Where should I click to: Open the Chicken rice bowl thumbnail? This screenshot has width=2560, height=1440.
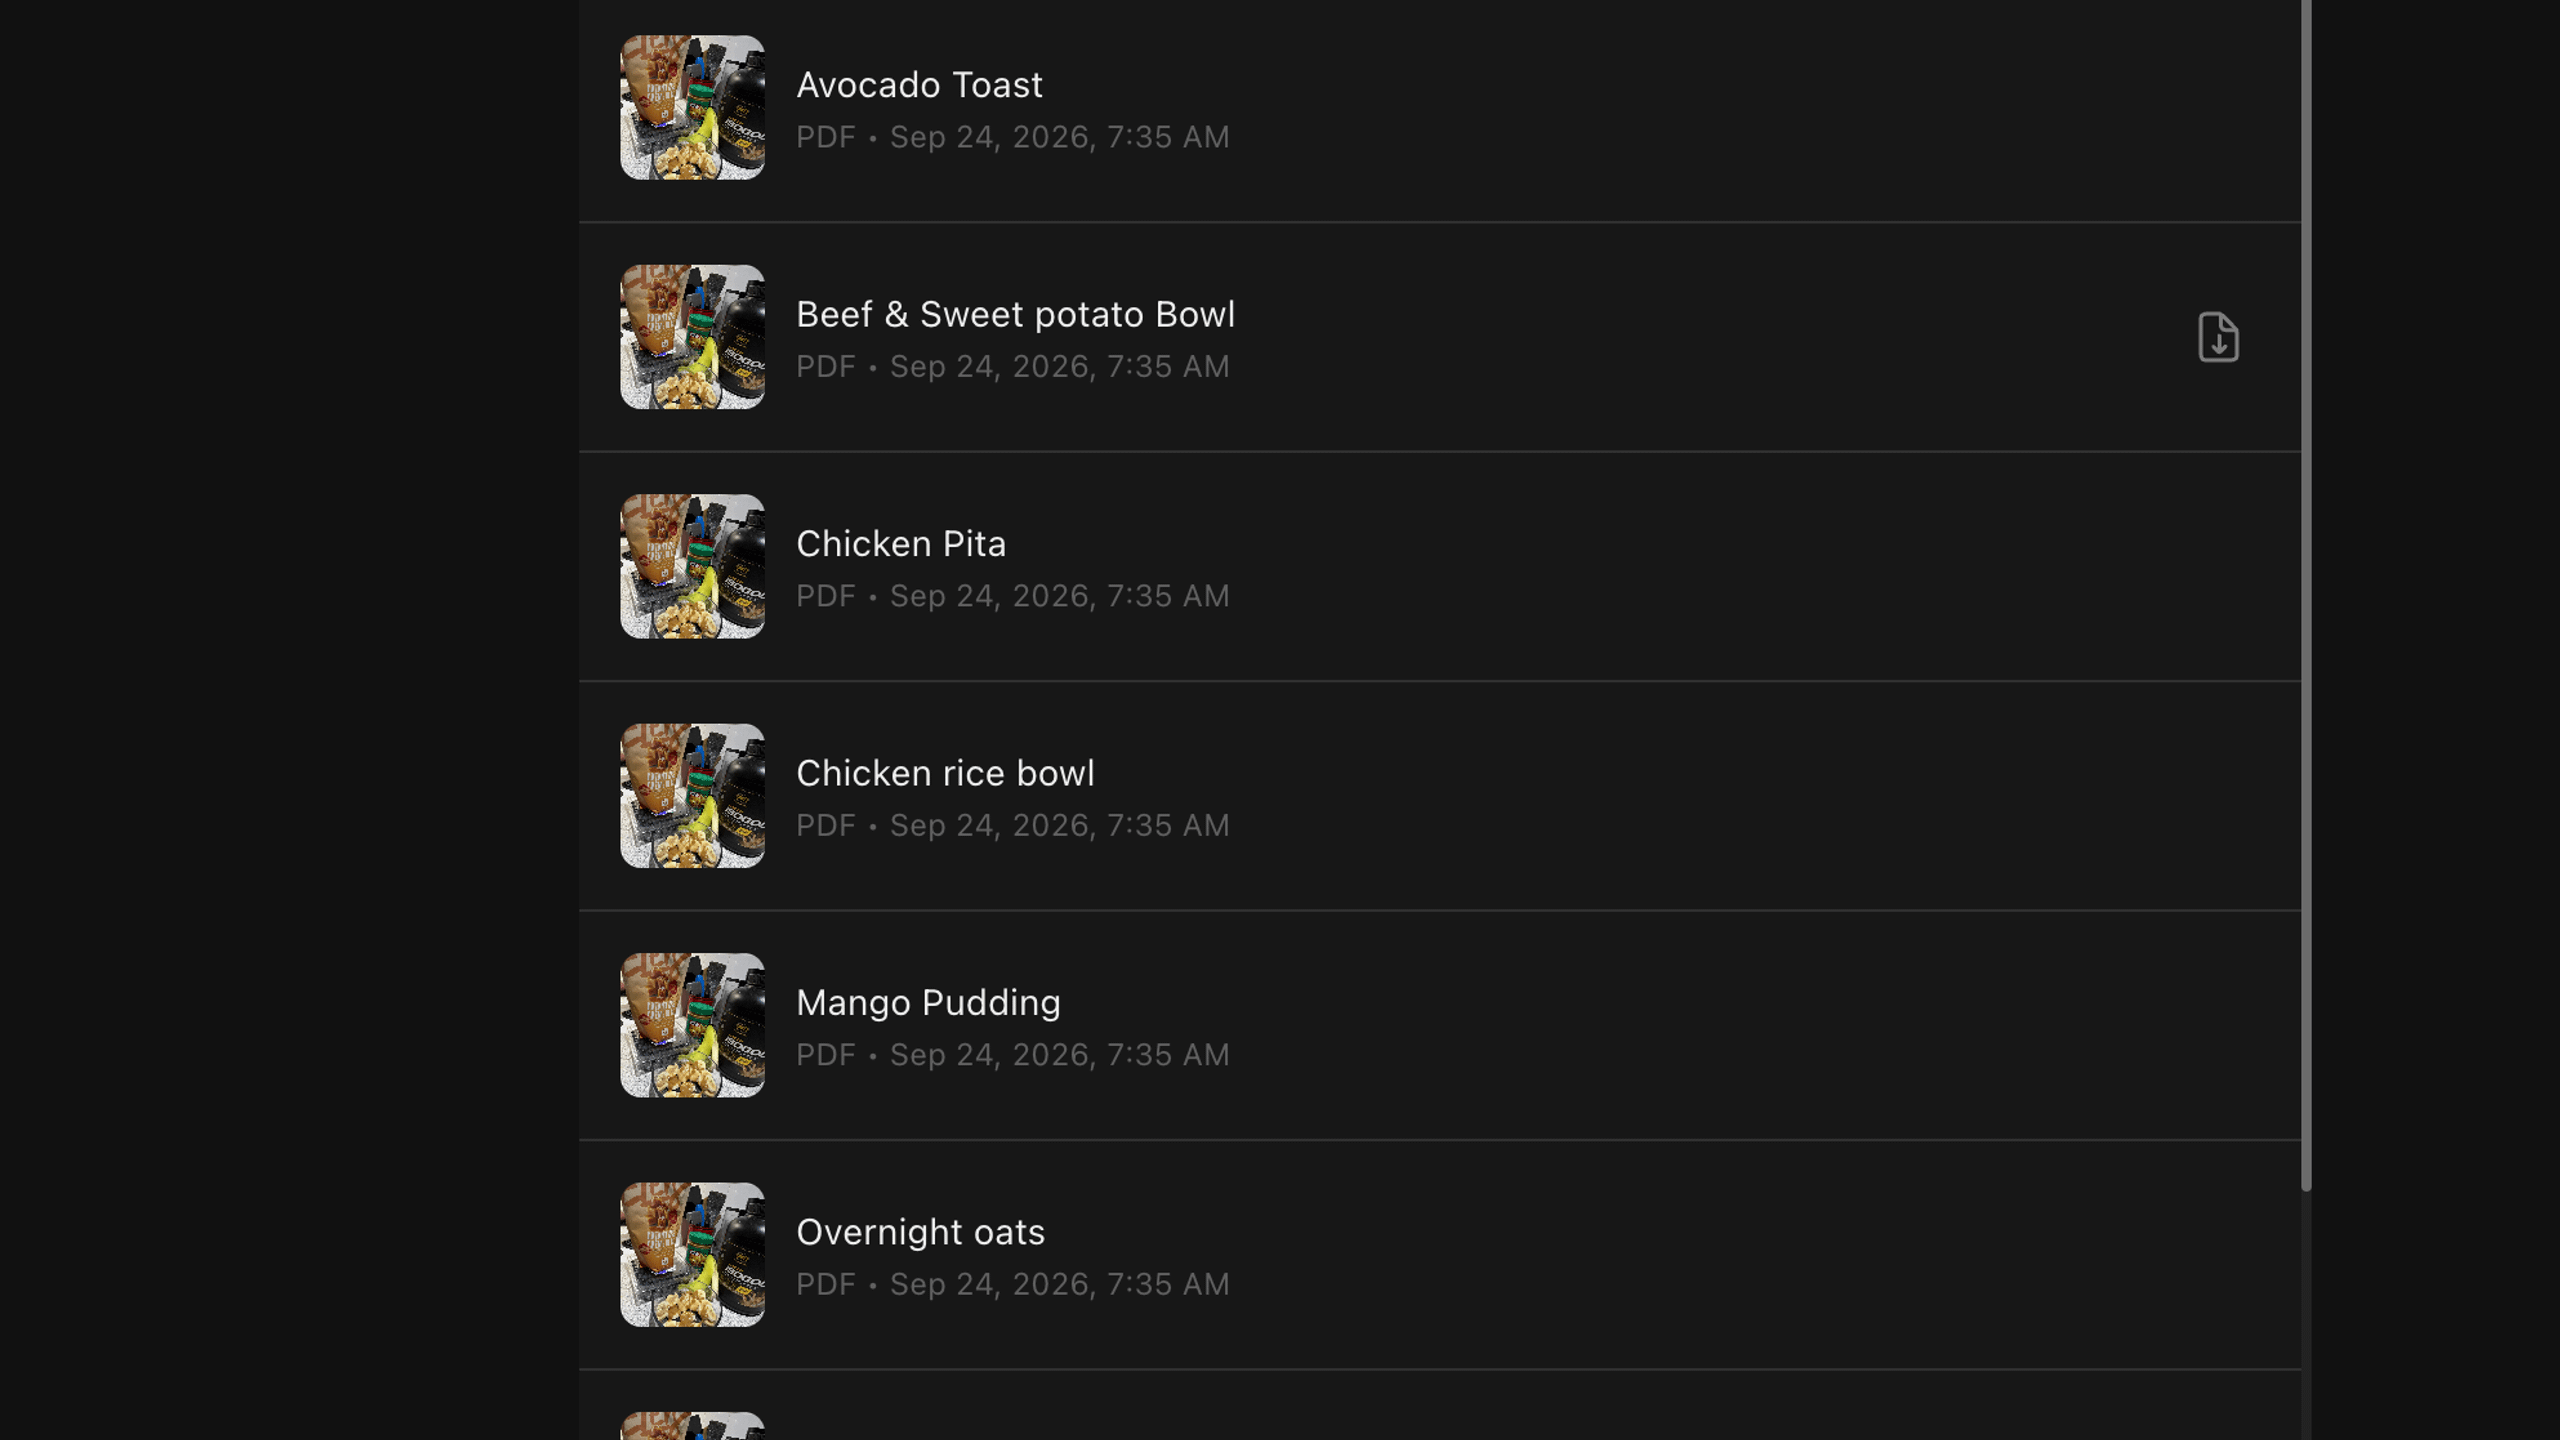pyautogui.click(x=692, y=796)
